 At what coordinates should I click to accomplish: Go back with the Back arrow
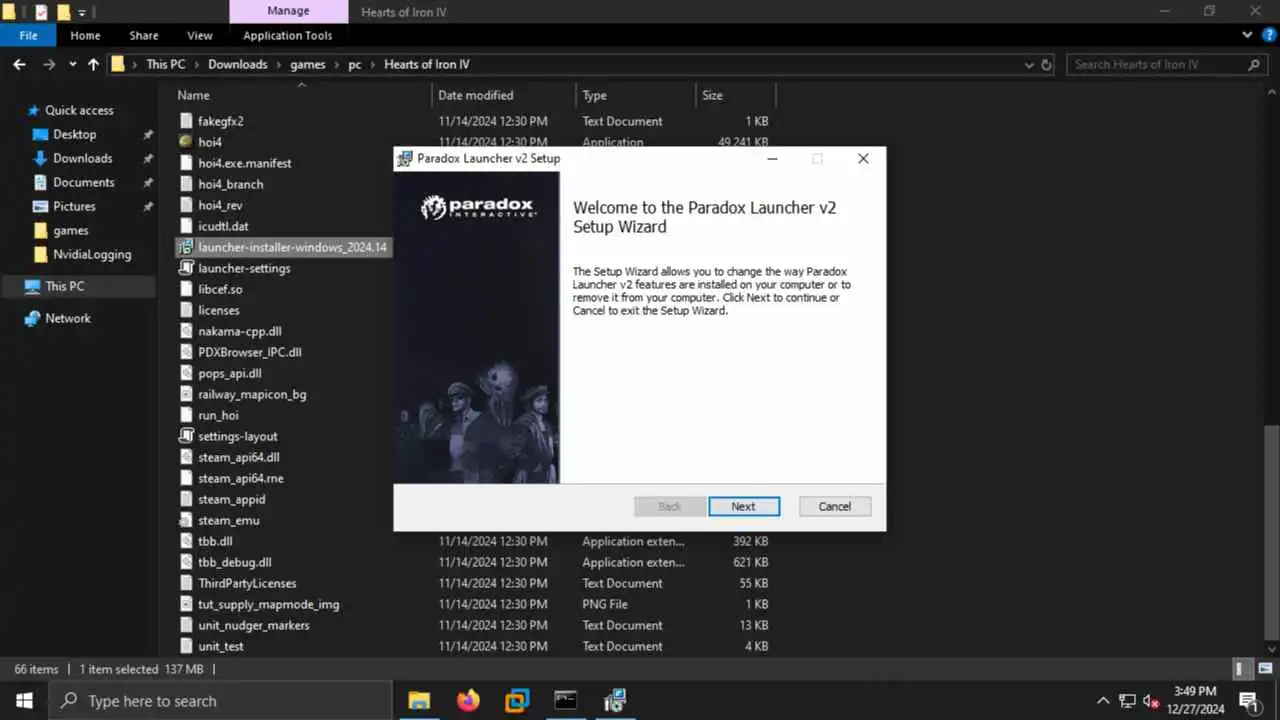tap(19, 64)
